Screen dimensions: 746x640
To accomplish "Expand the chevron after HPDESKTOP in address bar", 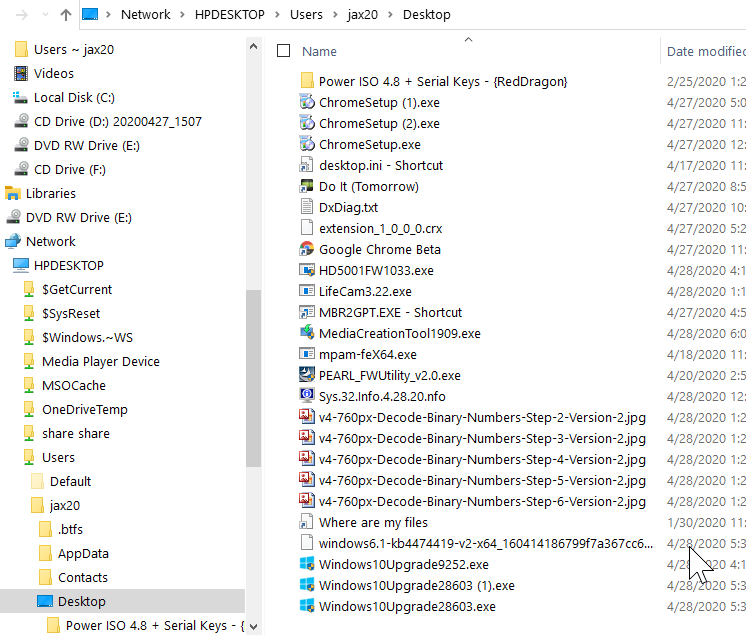I will [x=277, y=15].
